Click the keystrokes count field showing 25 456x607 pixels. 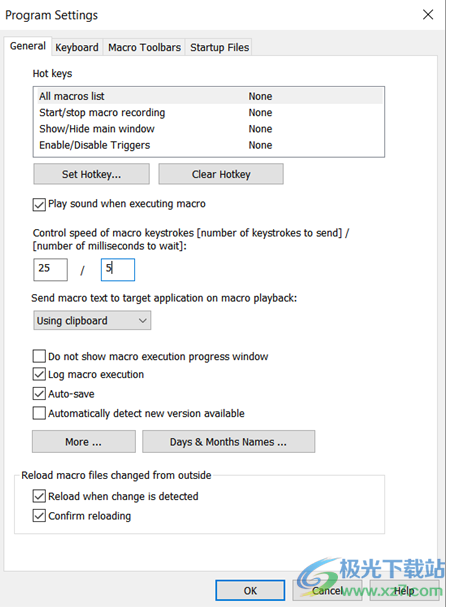click(x=51, y=269)
